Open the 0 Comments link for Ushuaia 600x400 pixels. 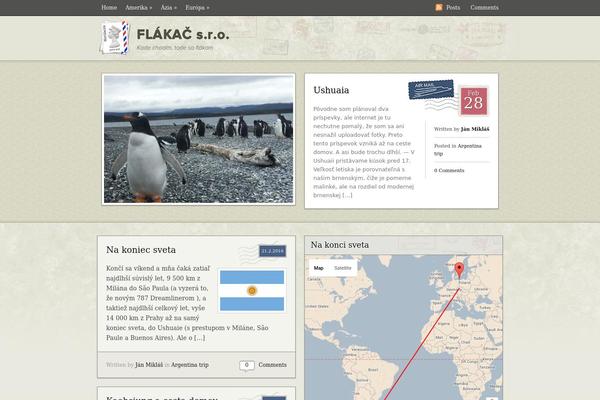pos(449,170)
